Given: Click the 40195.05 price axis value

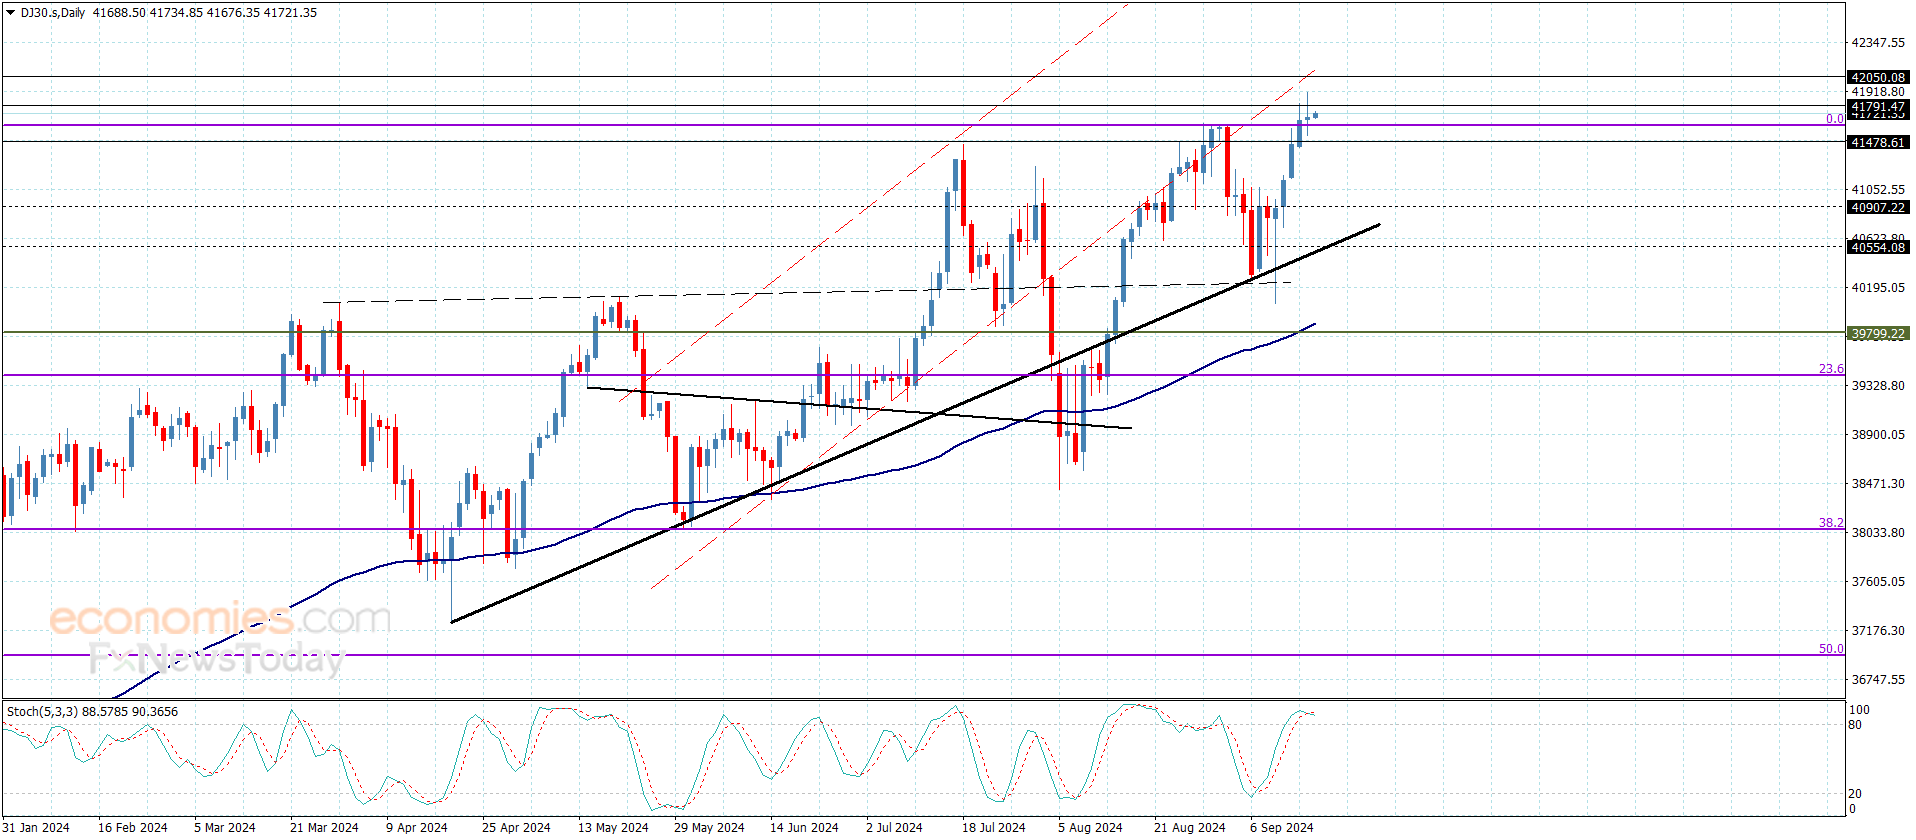Looking at the screenshot, I should point(1878,288).
